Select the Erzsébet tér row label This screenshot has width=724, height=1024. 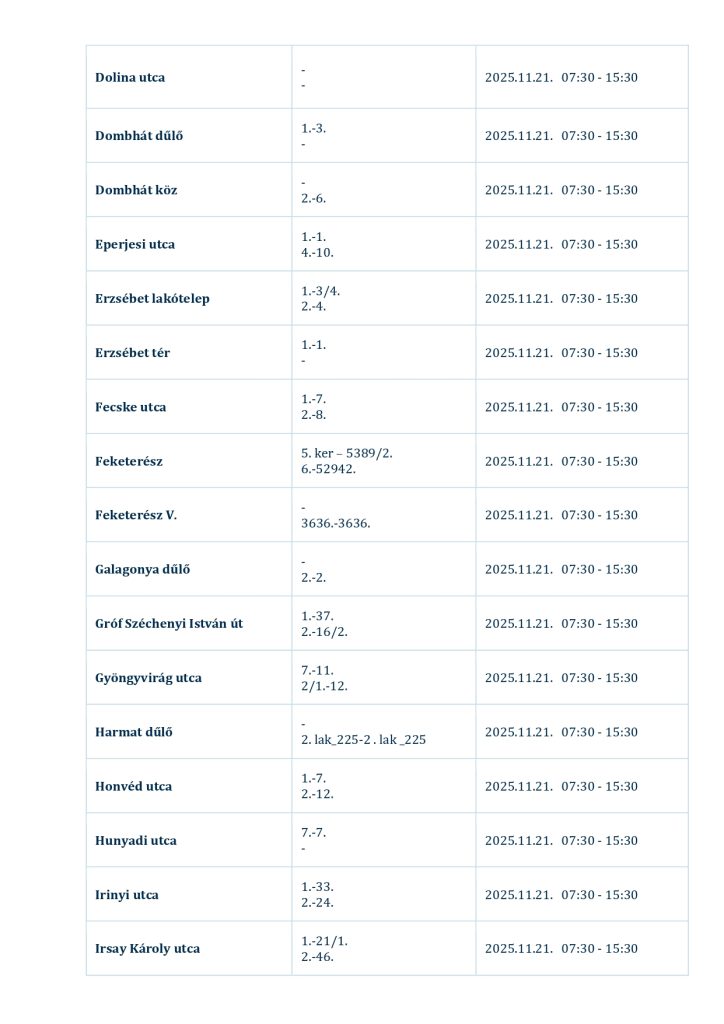(132, 353)
